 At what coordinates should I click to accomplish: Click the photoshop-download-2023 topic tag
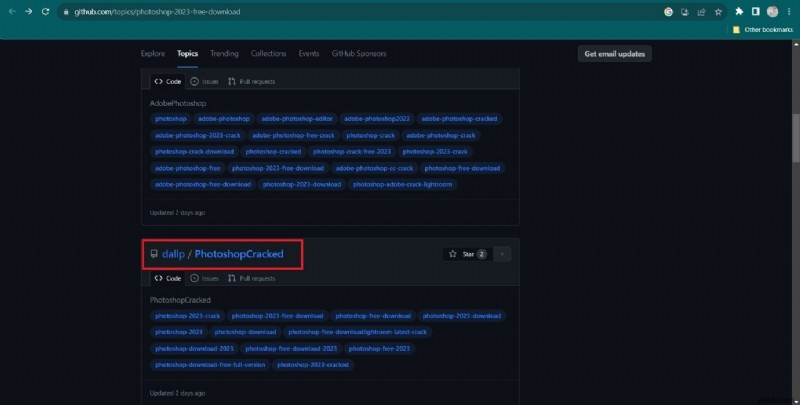[x=194, y=348]
